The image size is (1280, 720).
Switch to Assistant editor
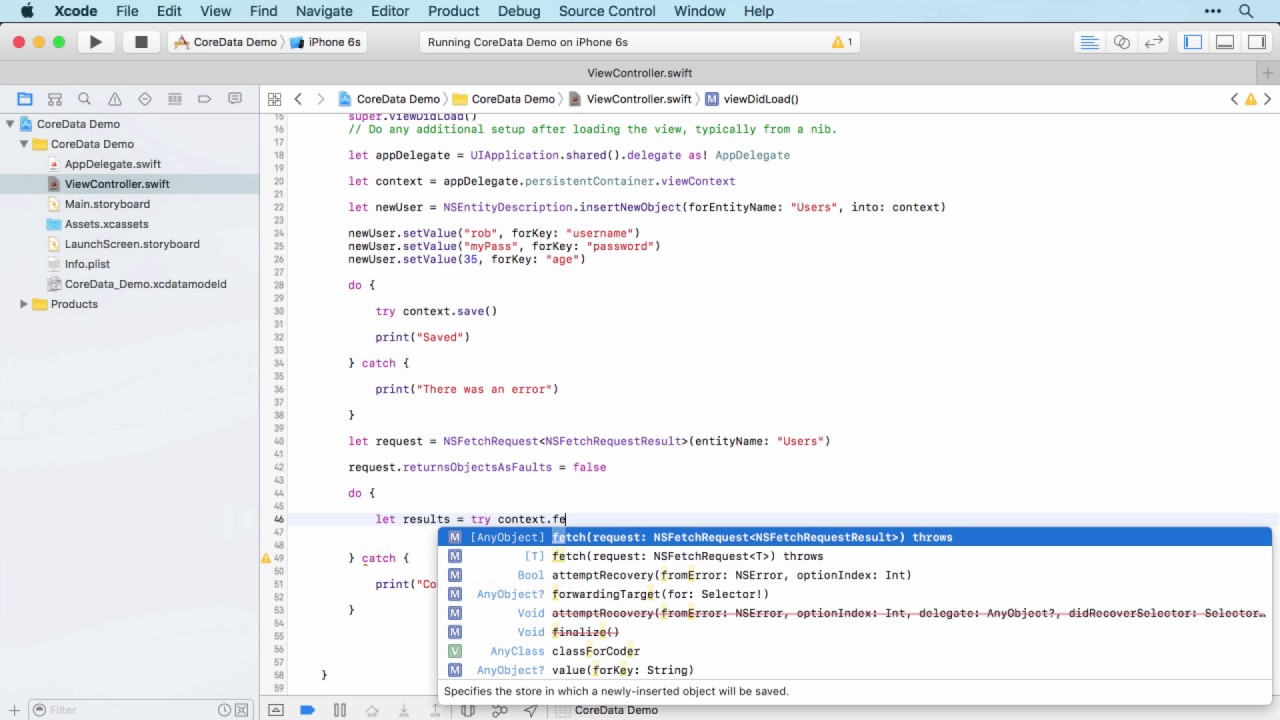(x=1122, y=42)
